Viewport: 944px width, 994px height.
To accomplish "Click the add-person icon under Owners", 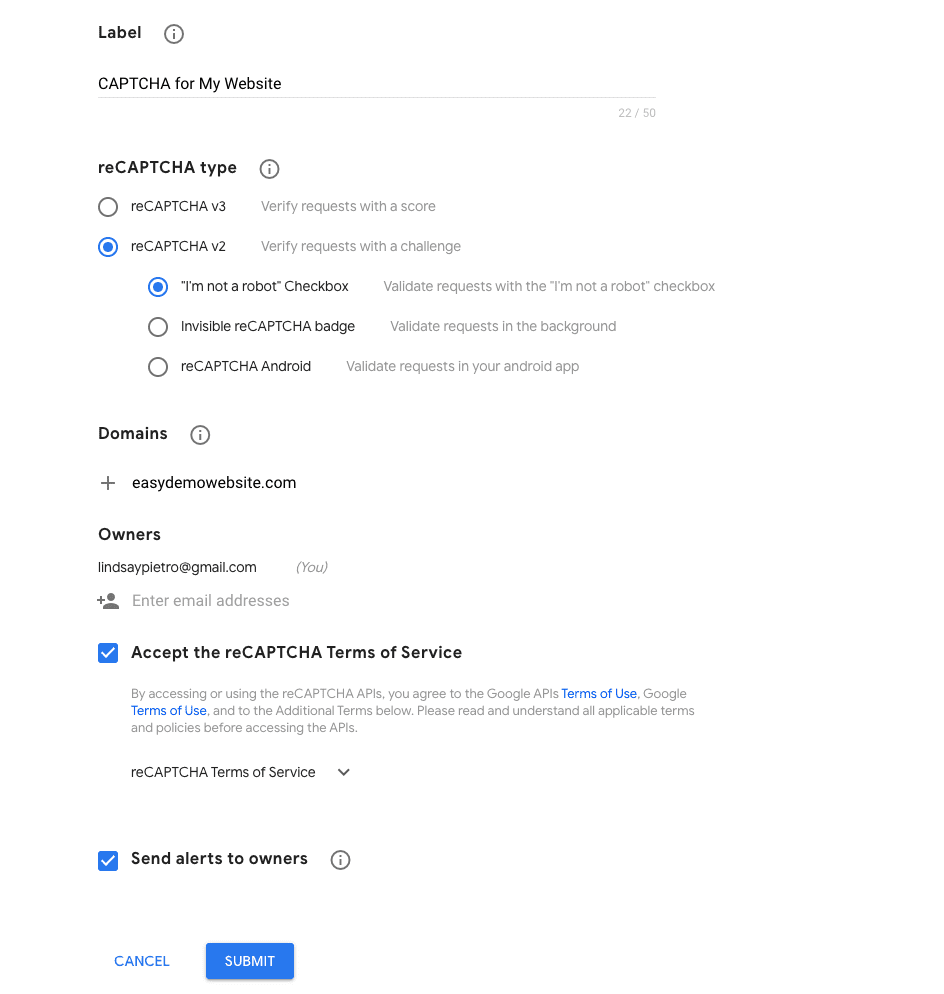I will pos(108,601).
